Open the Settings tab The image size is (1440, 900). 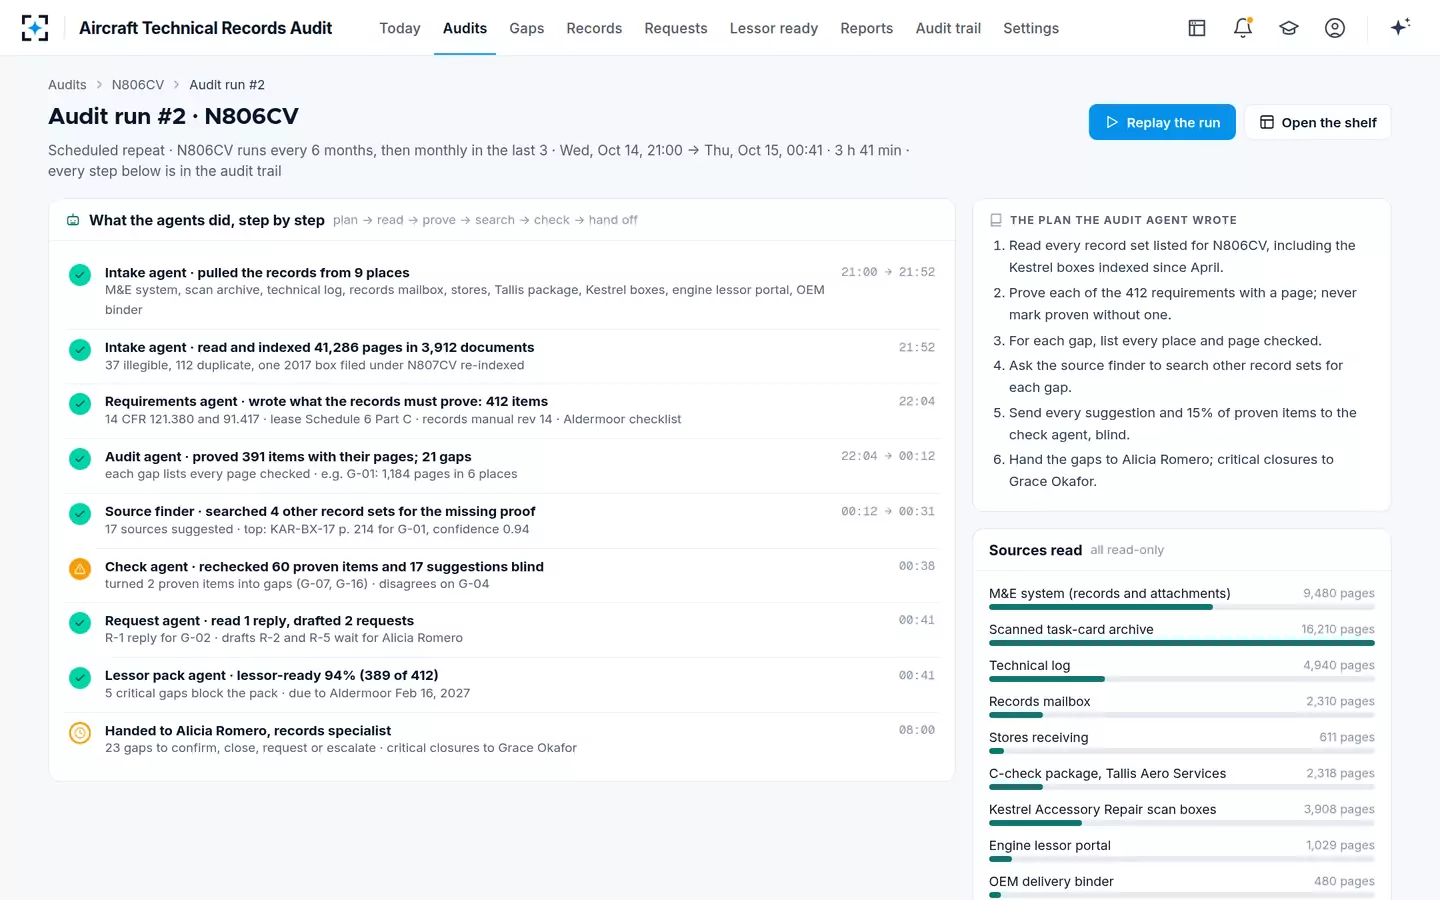[x=1031, y=28]
